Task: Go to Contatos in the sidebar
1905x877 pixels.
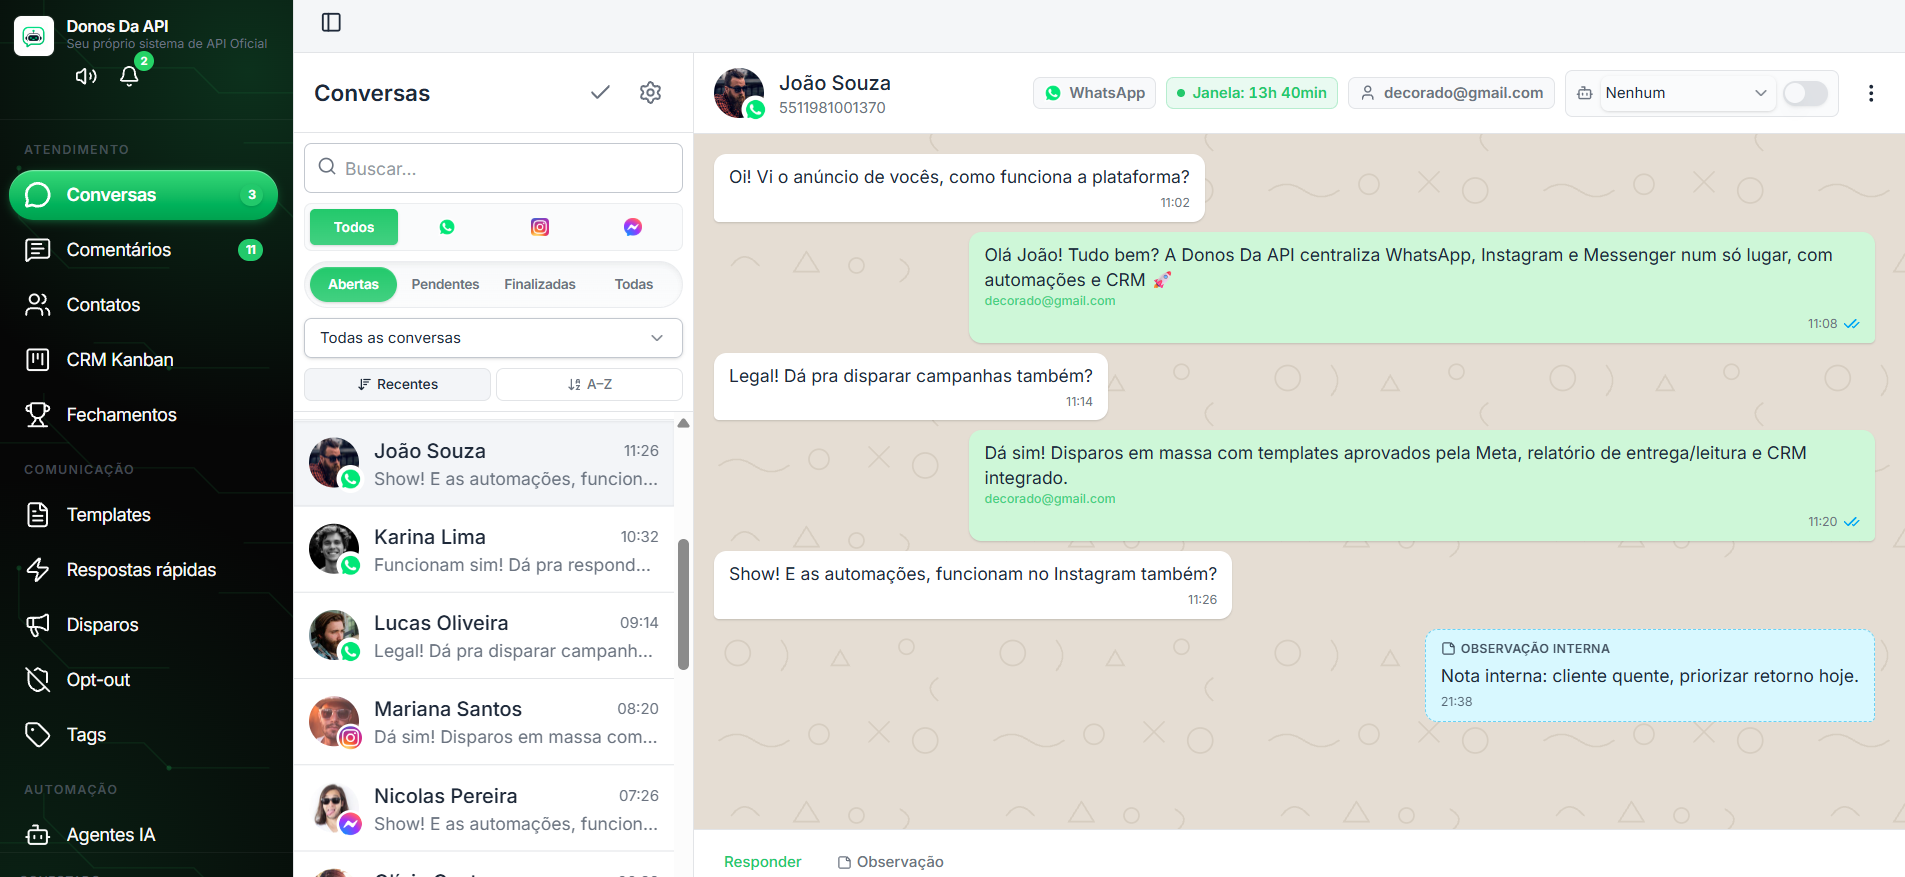Action: pos(143,305)
